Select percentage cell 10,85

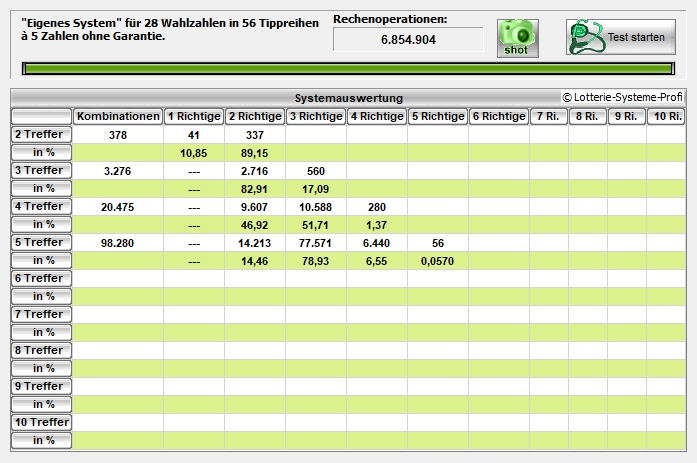point(194,153)
